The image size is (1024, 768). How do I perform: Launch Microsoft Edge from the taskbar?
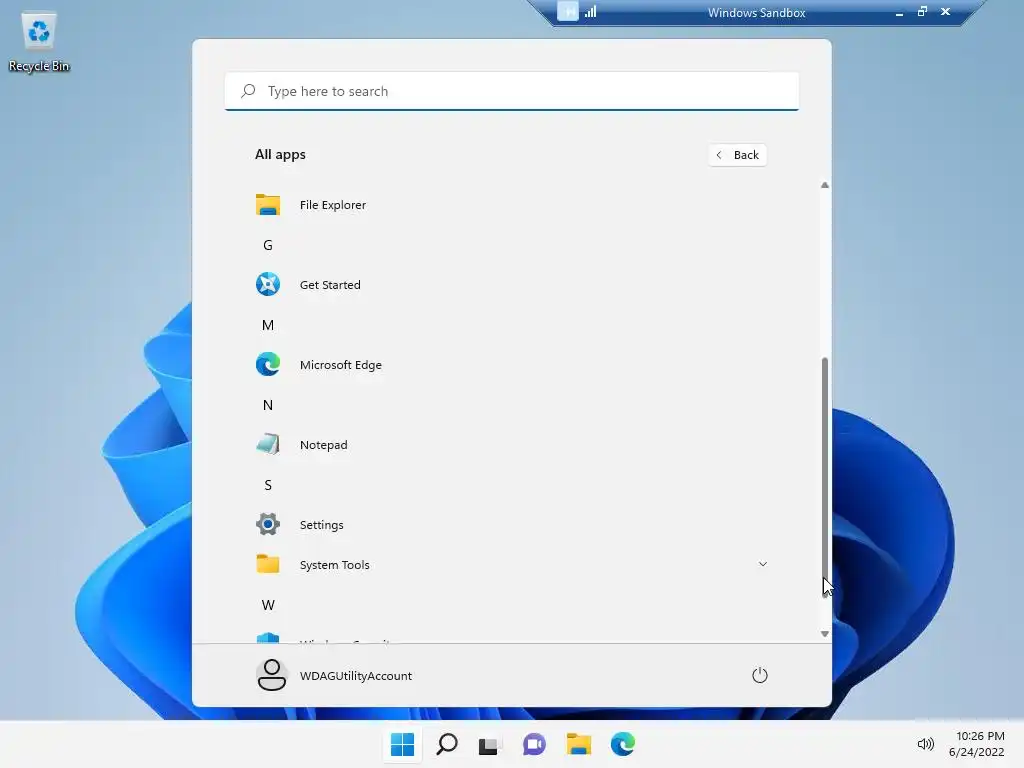pyautogui.click(x=623, y=744)
